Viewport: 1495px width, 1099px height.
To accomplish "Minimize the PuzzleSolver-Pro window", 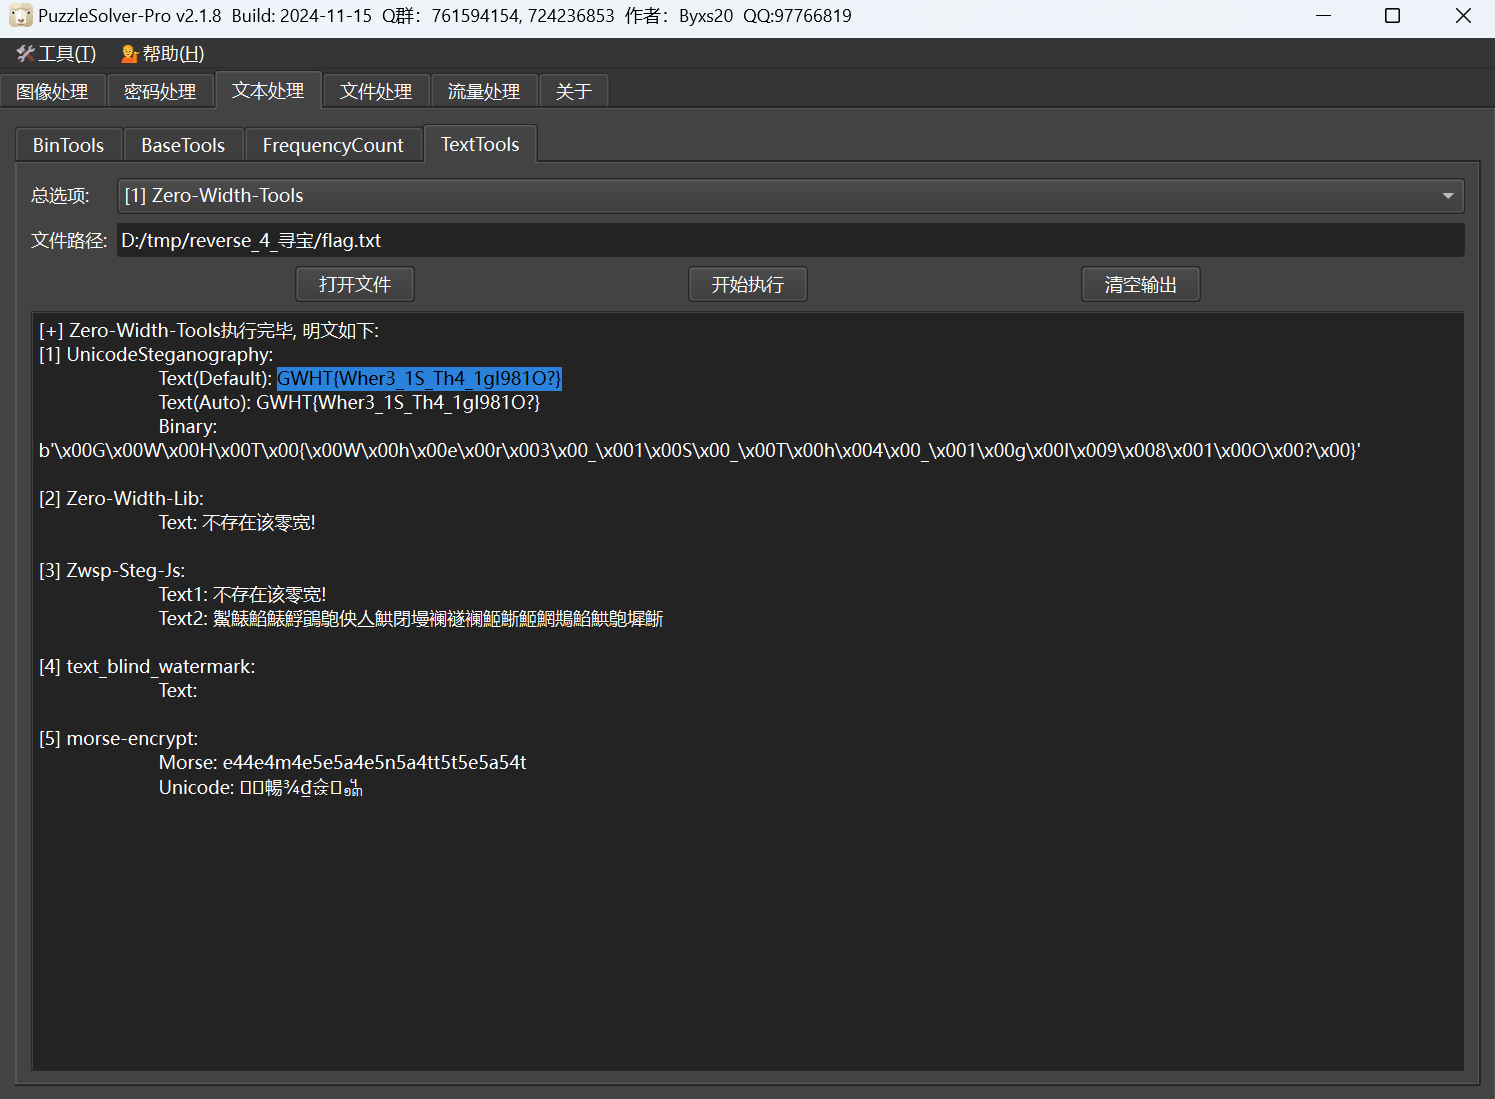I will coord(1323,16).
